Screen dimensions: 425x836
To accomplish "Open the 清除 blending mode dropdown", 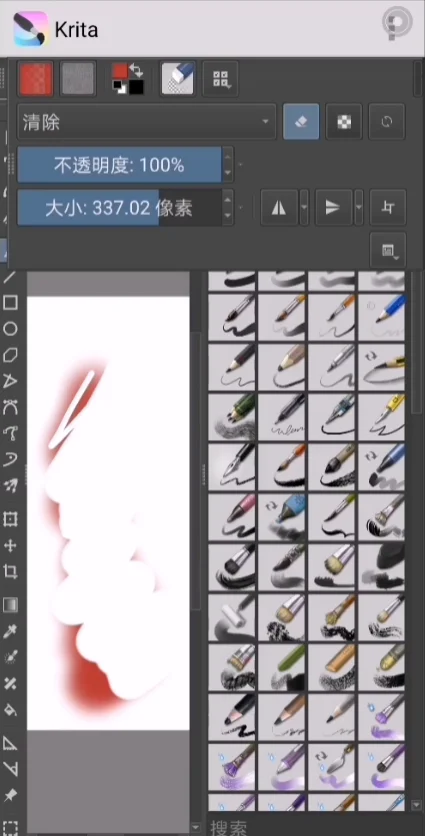I will coord(147,122).
